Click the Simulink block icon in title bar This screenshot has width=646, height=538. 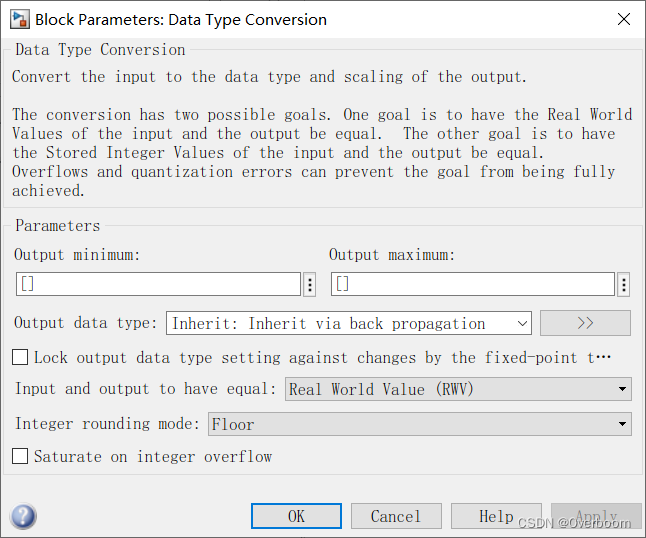pos(20,20)
